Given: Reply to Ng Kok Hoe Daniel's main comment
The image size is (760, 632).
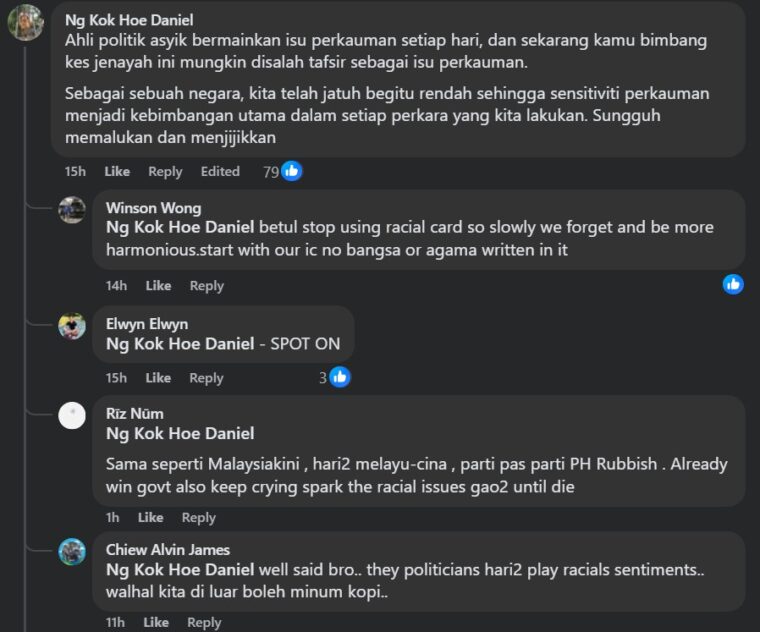Looking at the screenshot, I should click(165, 172).
